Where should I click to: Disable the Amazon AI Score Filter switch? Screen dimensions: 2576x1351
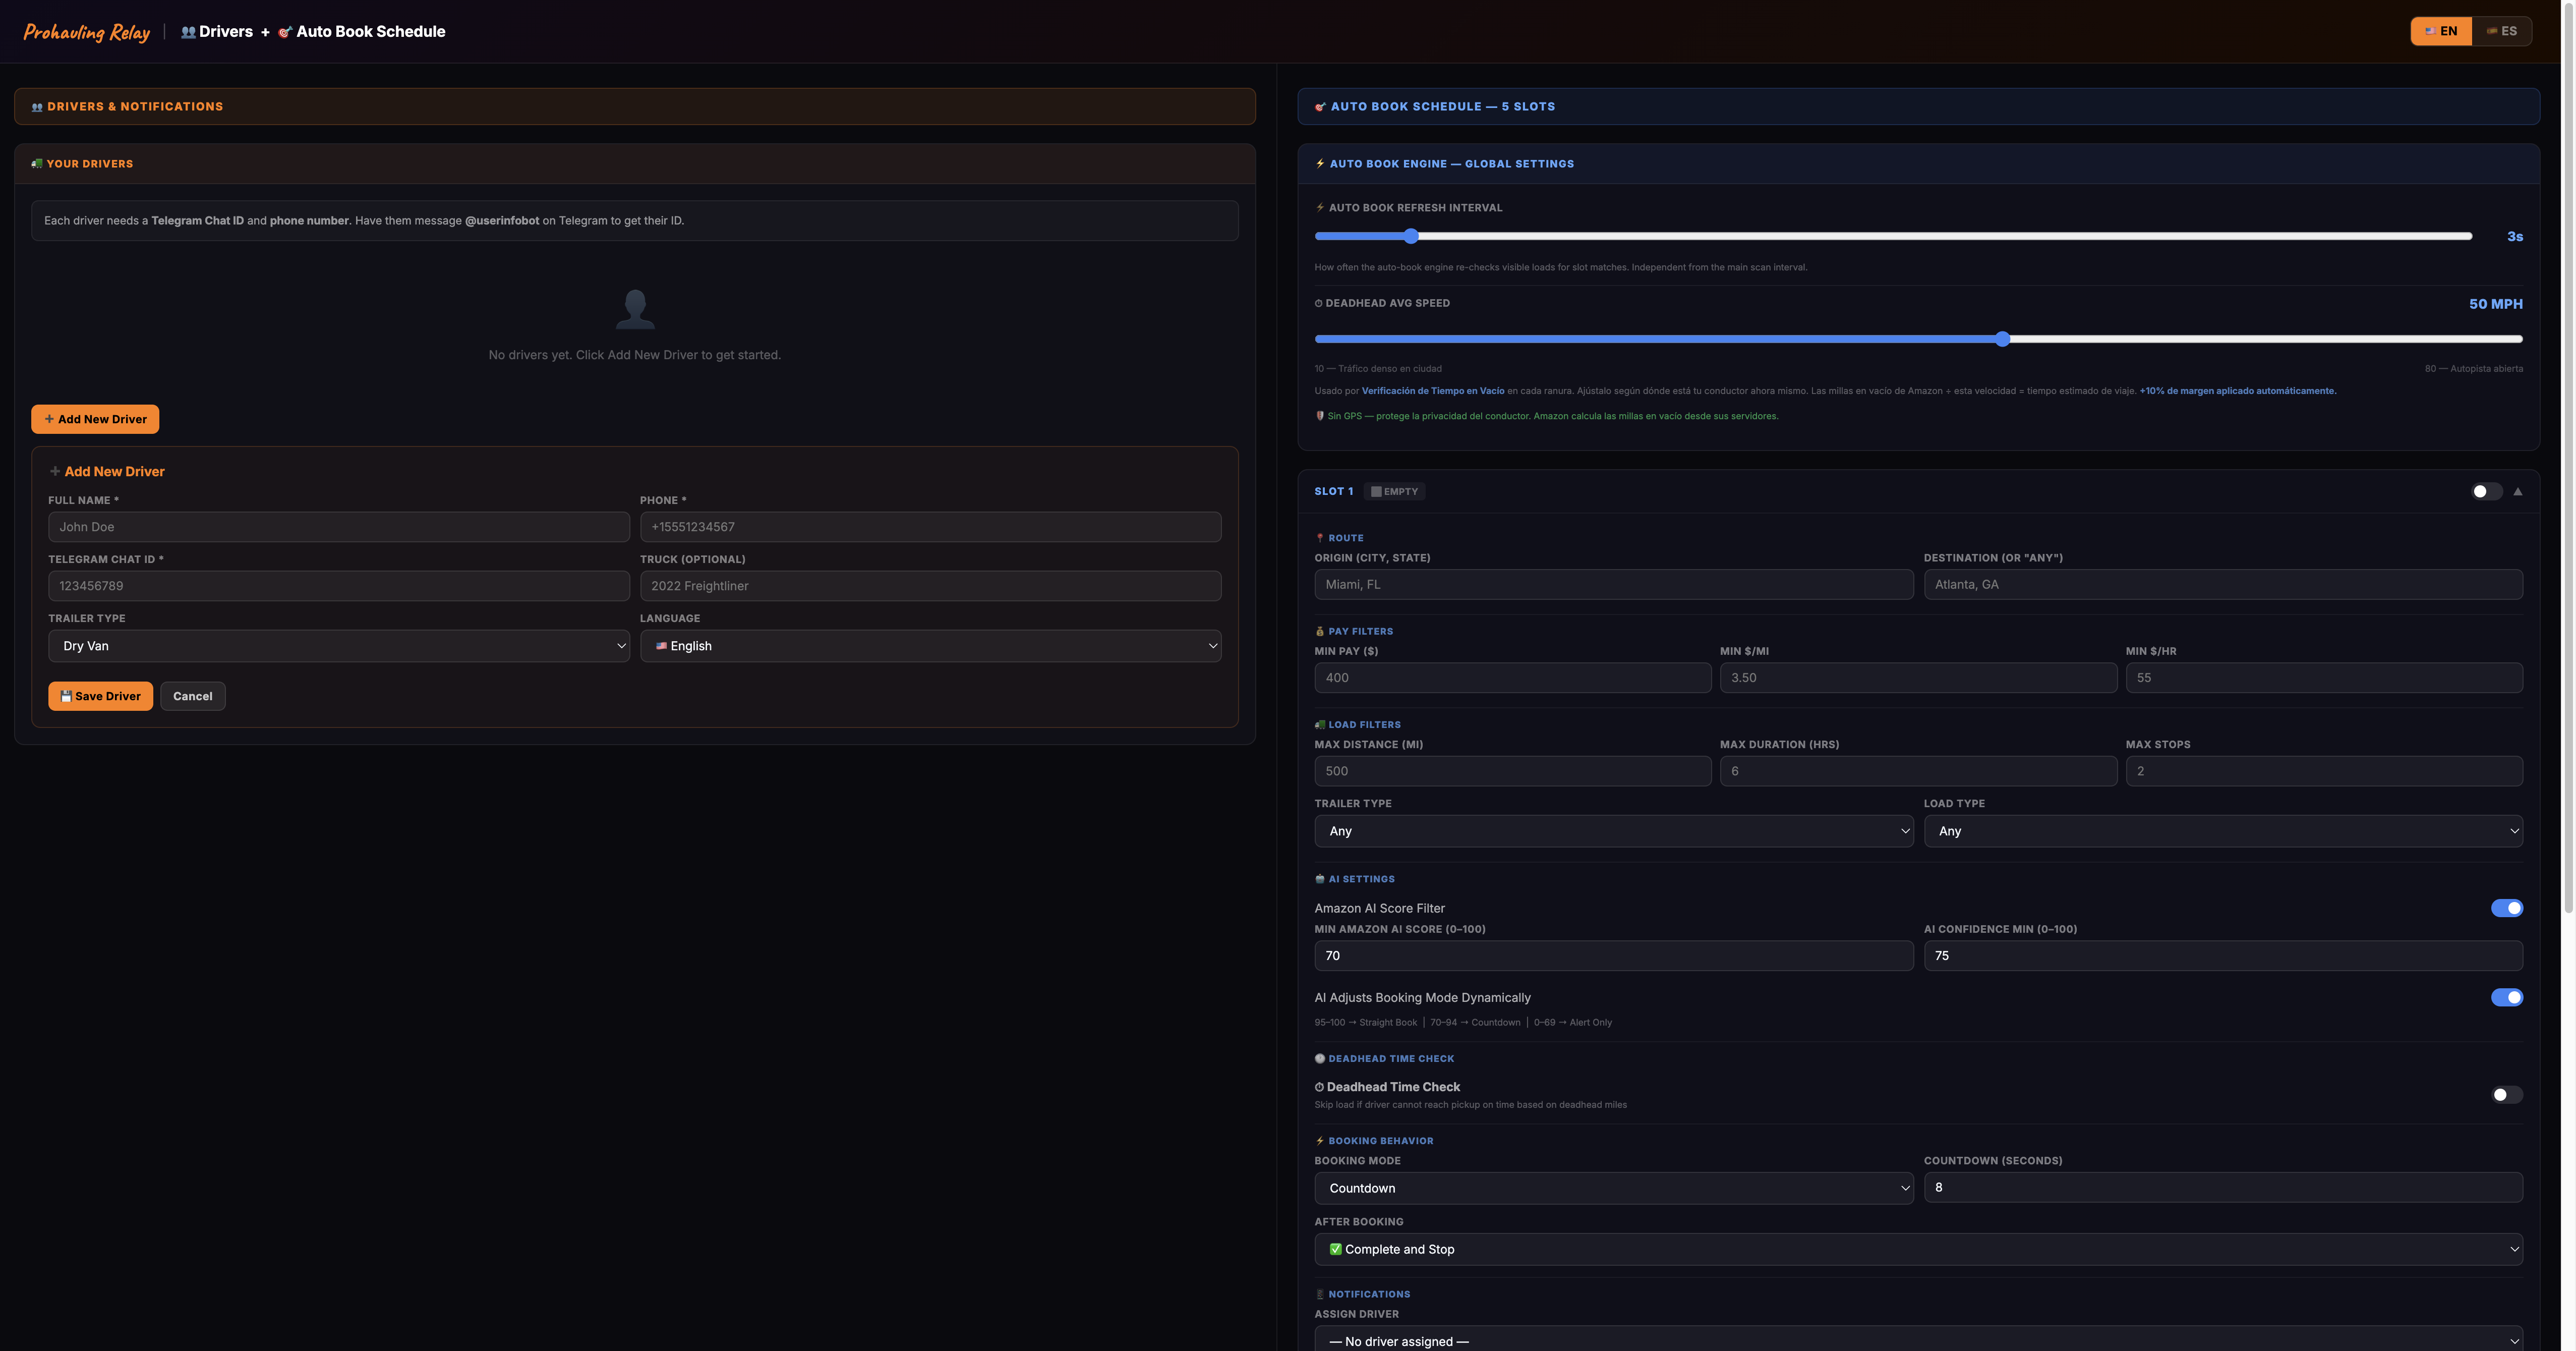pos(2507,908)
